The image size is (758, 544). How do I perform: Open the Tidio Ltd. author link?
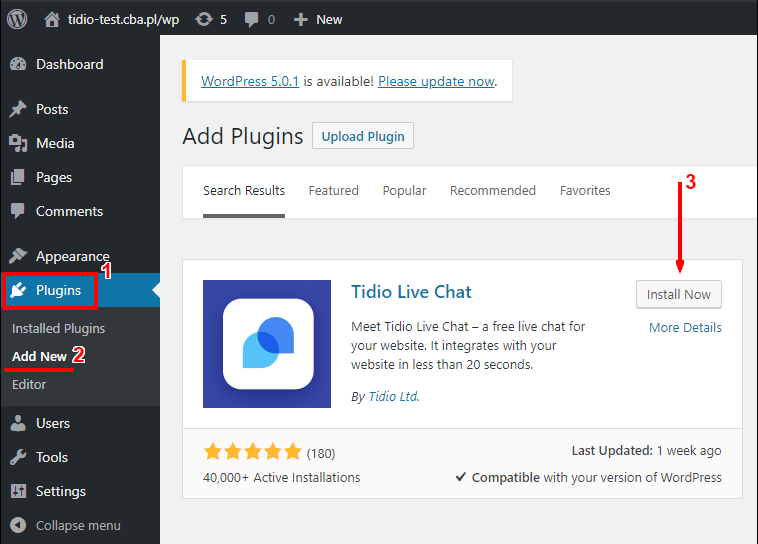[394, 397]
